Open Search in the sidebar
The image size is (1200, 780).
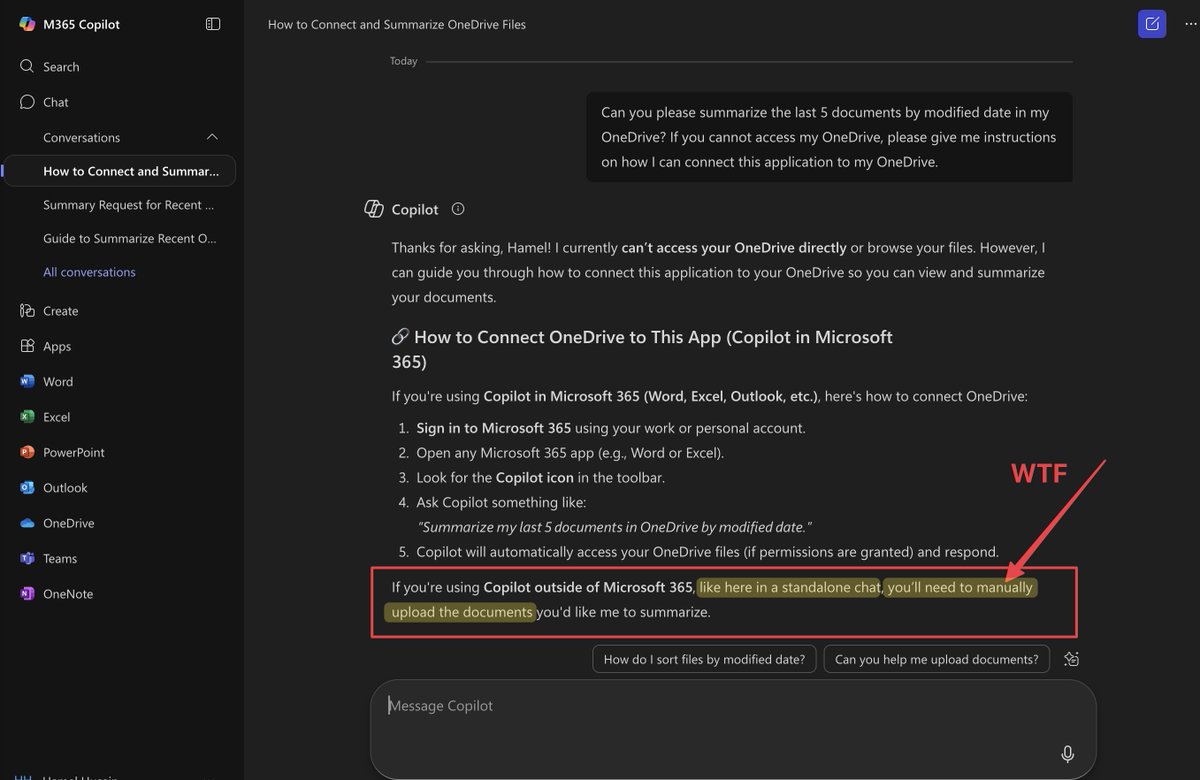tap(60, 67)
